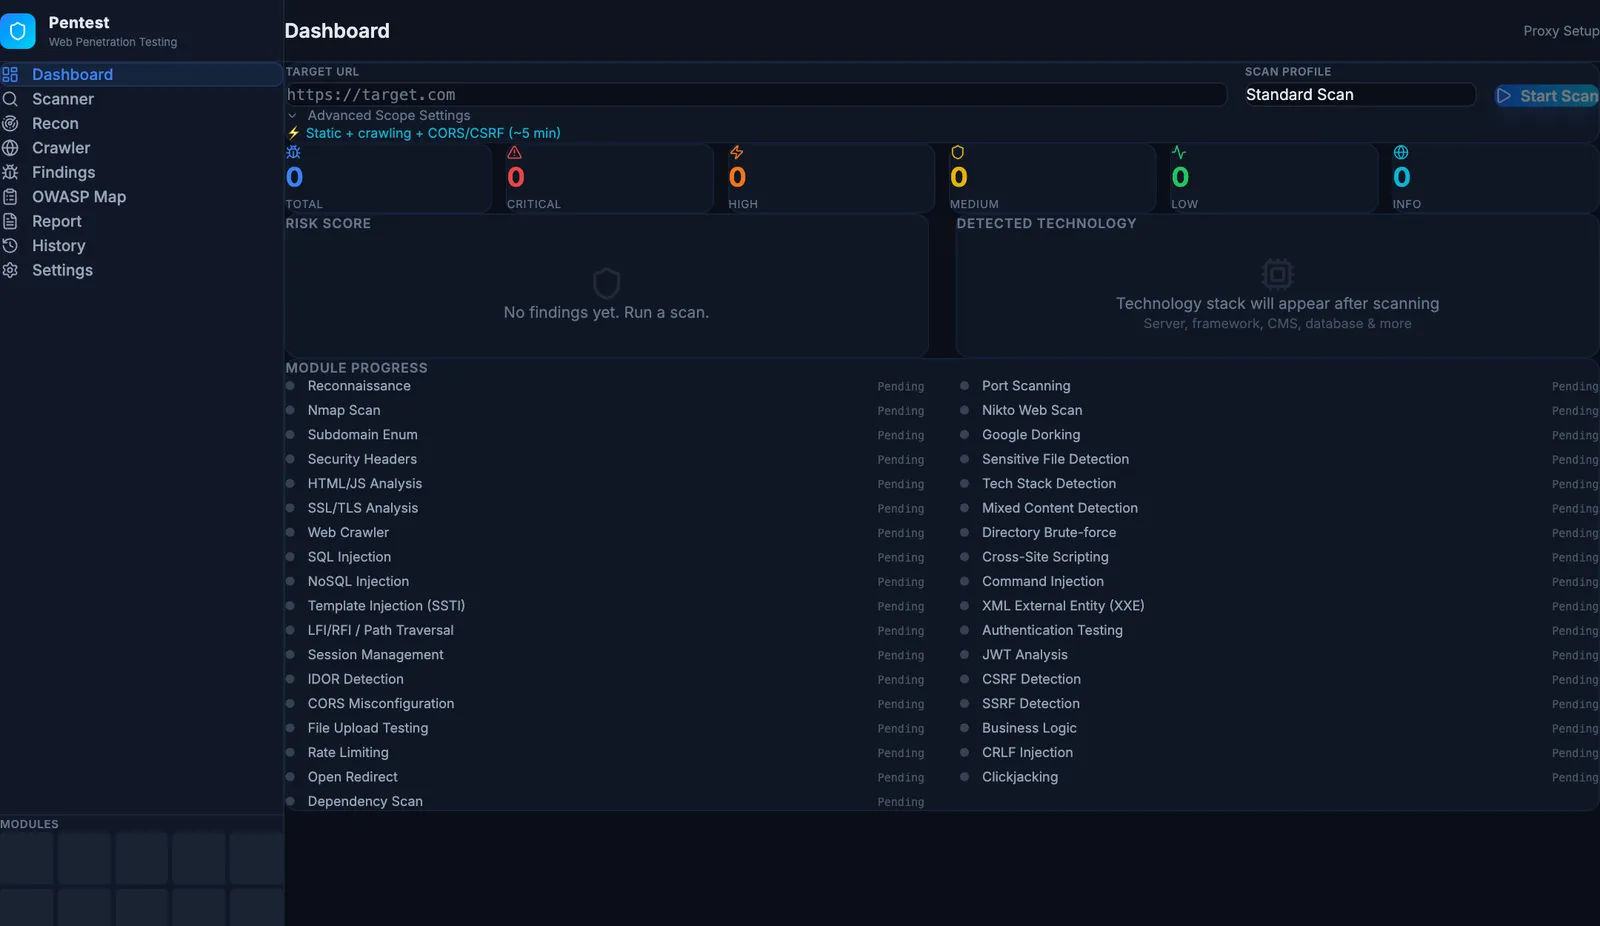Click the OWASP Map clipboard icon

(x=10, y=197)
